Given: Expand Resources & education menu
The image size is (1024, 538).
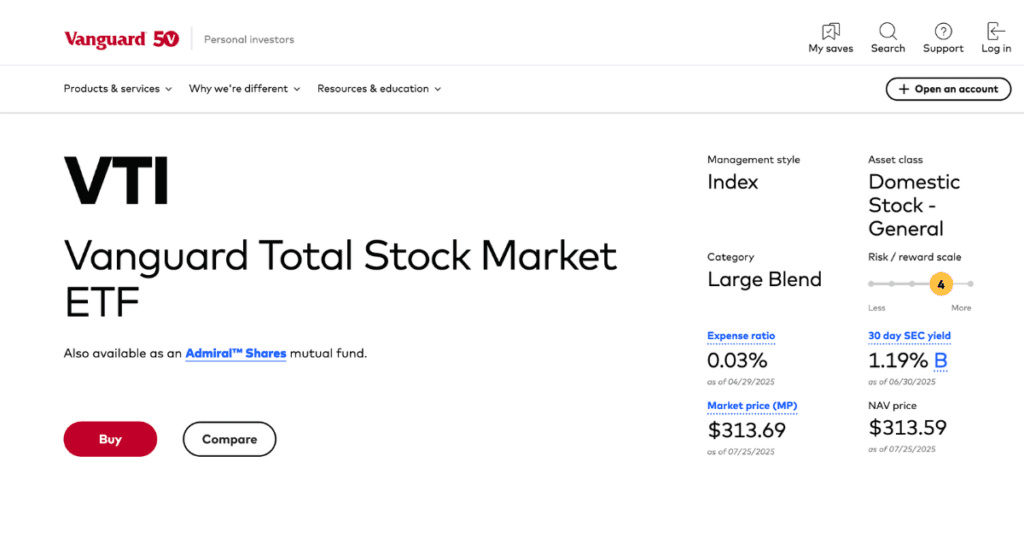Looking at the screenshot, I should pos(379,89).
